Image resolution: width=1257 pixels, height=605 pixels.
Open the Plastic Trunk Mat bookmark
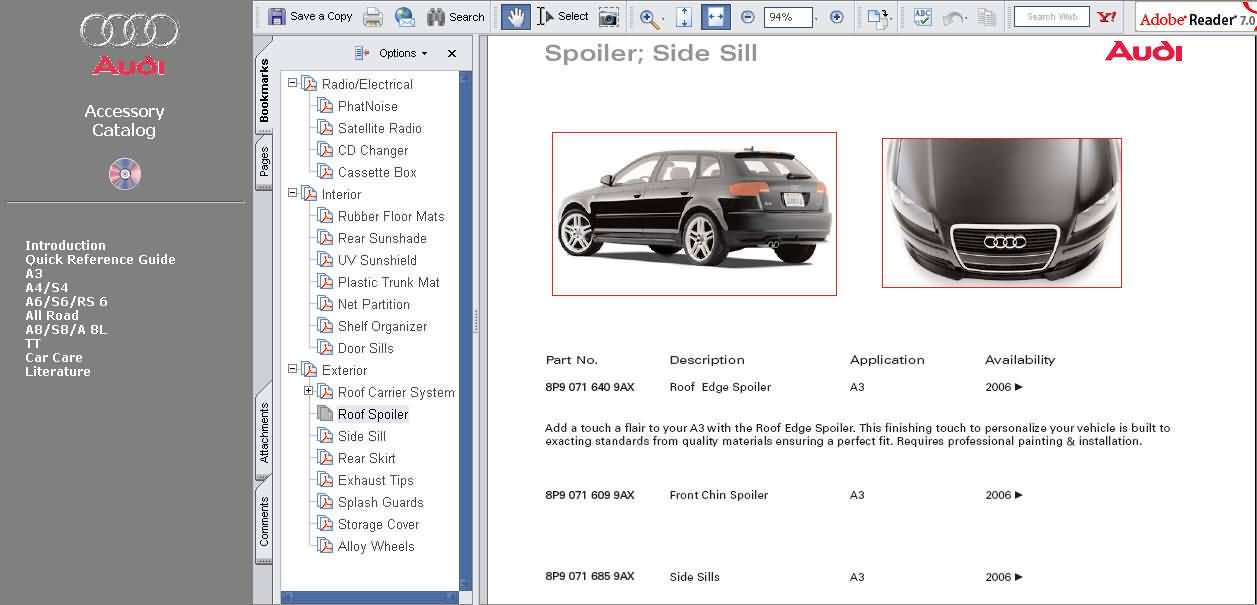click(x=388, y=282)
